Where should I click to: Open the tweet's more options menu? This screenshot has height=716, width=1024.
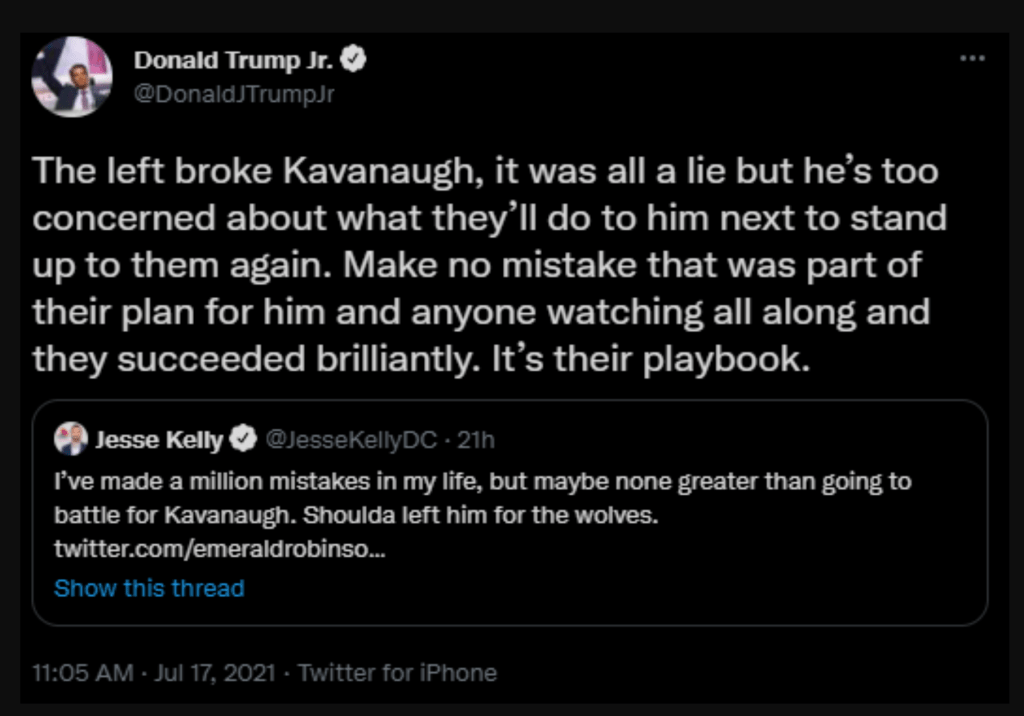[x=972, y=59]
